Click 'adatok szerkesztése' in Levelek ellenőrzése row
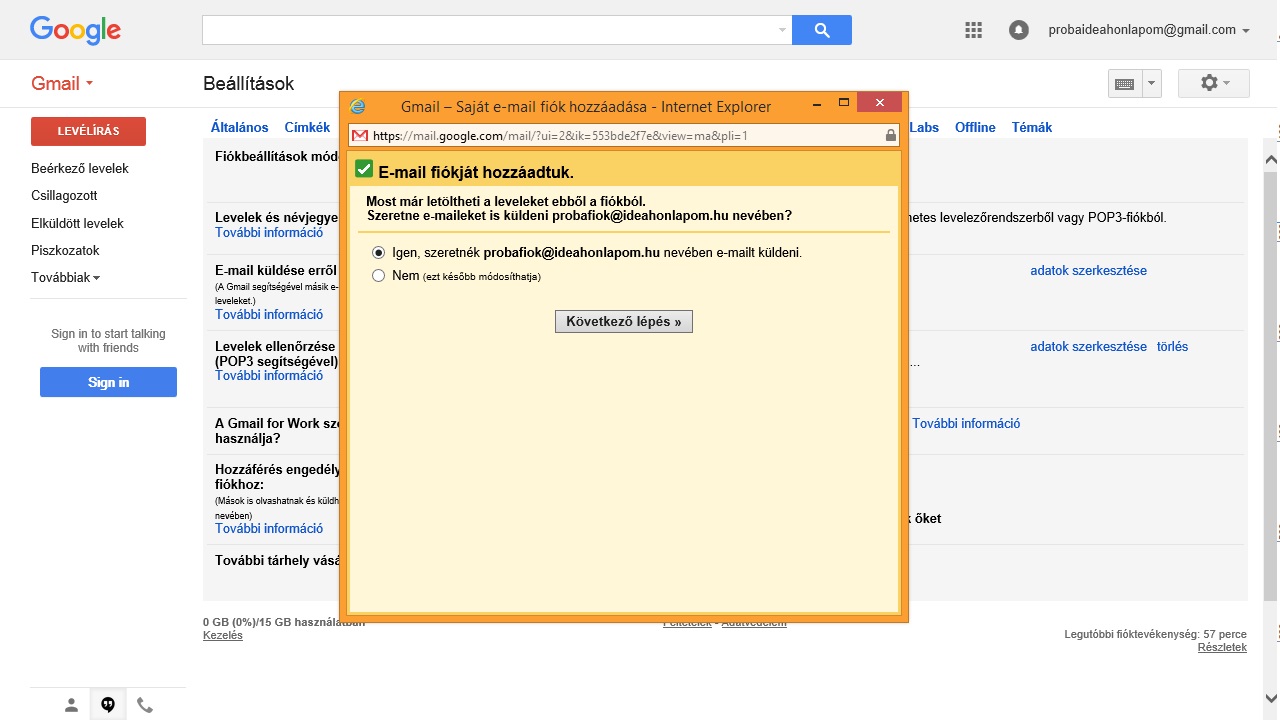The height and width of the screenshot is (720, 1280). (1088, 346)
